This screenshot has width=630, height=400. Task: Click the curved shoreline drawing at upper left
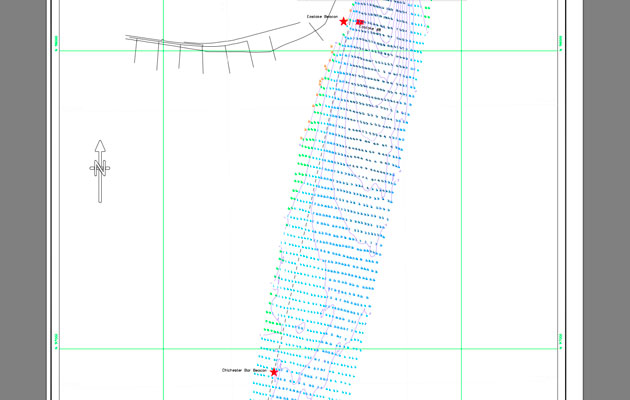pyautogui.click(x=220, y=42)
